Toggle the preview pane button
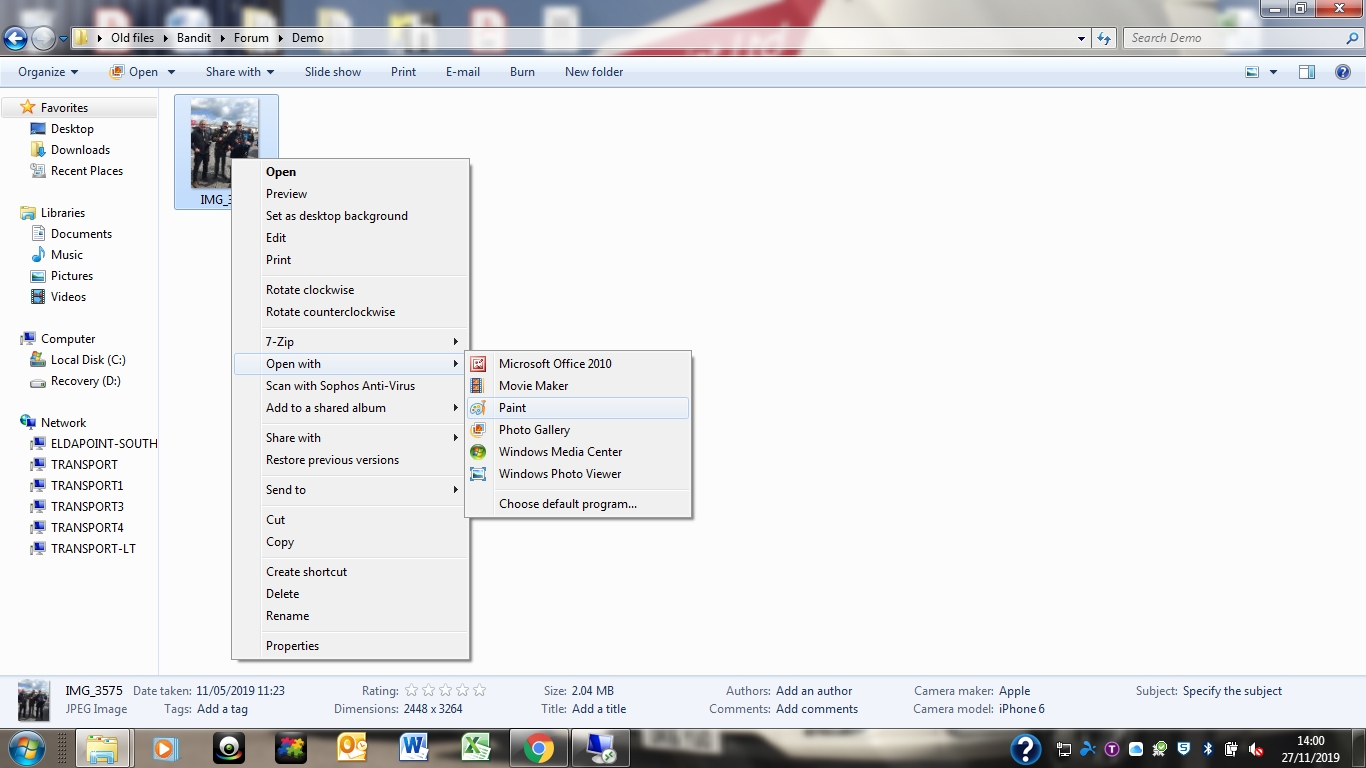1366x768 pixels. point(1306,72)
